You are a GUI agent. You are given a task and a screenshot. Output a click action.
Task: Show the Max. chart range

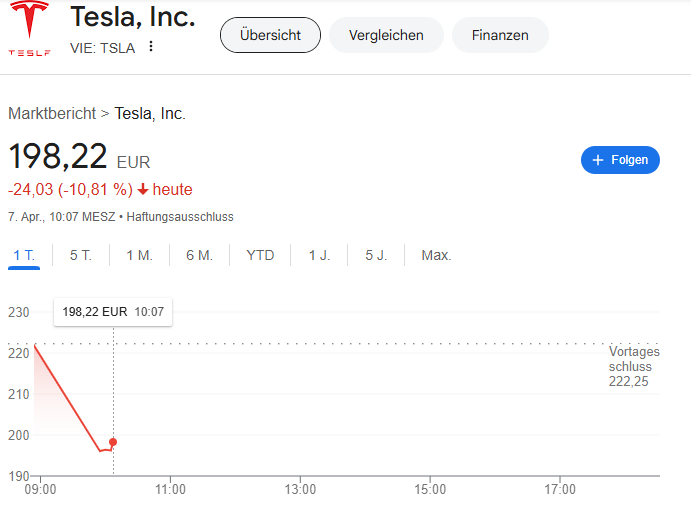click(436, 256)
